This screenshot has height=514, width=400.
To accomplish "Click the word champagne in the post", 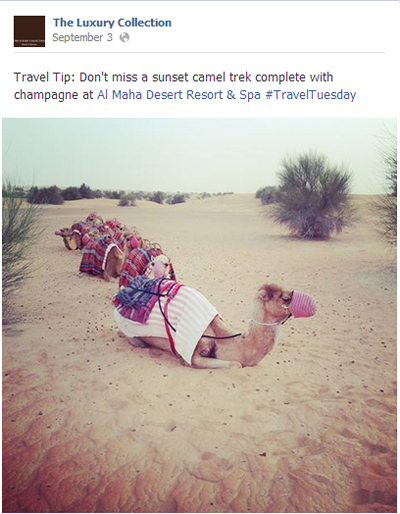I will pos(46,96).
